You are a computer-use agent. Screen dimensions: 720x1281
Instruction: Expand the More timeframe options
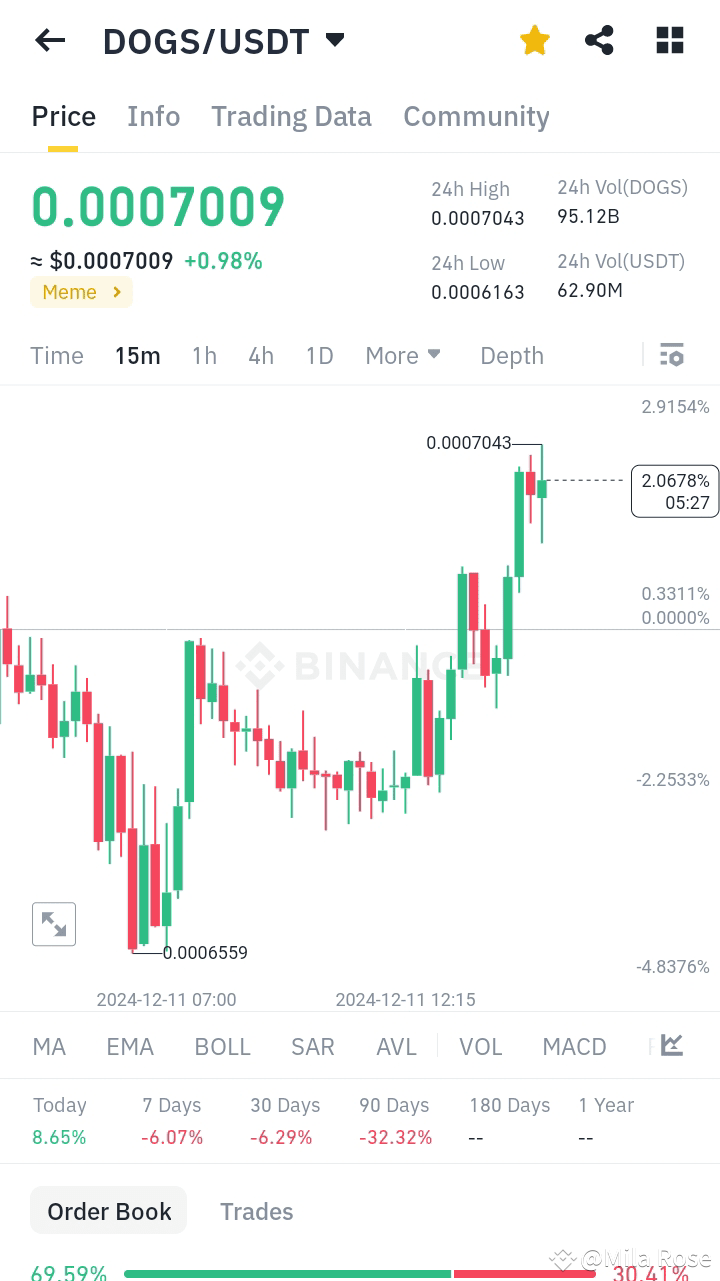[403, 355]
